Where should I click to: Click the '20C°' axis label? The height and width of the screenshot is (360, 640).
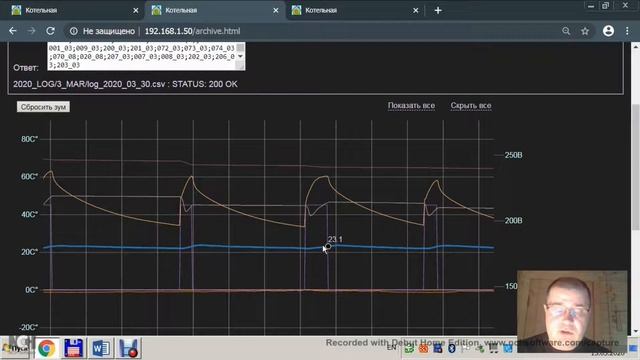[29, 252]
